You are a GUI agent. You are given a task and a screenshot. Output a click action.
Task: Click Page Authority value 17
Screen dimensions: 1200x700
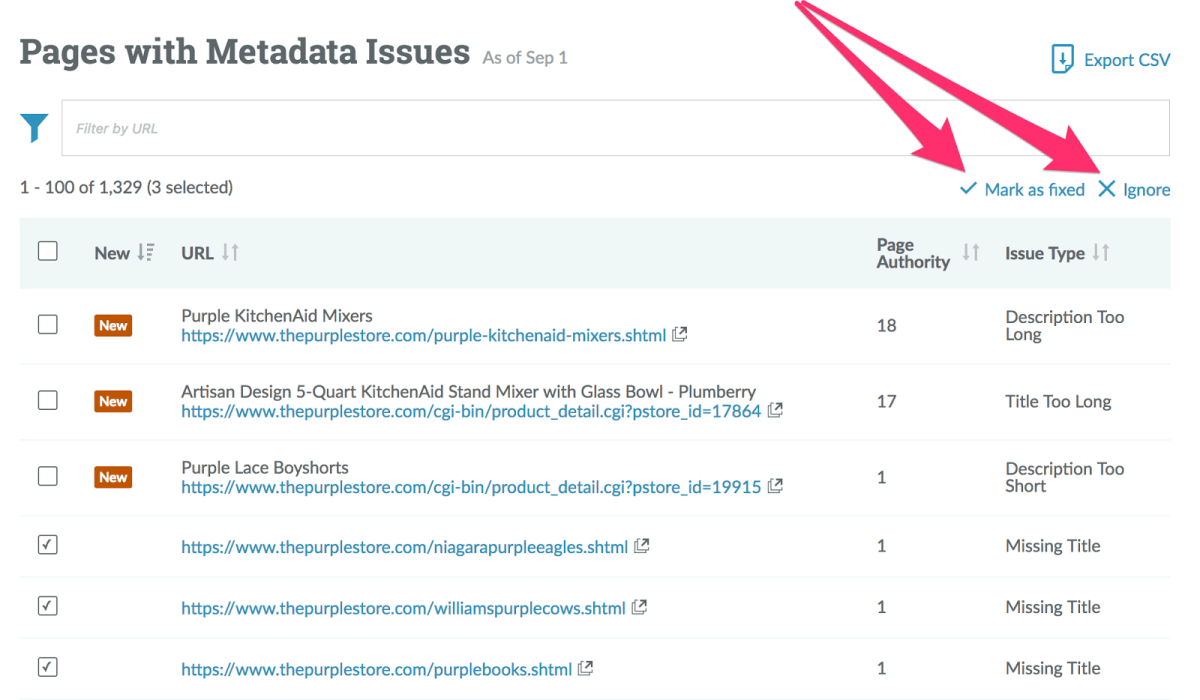coord(886,401)
